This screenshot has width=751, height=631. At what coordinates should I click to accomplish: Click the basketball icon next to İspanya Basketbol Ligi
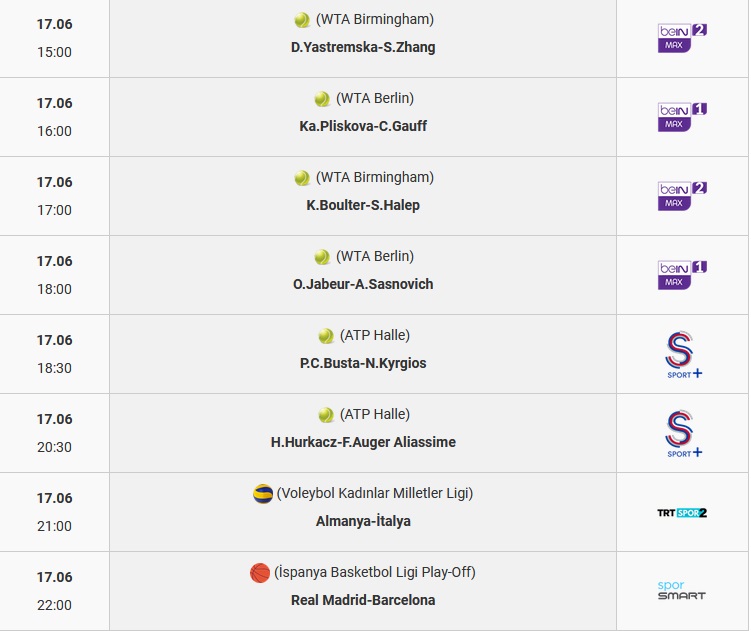(260, 573)
